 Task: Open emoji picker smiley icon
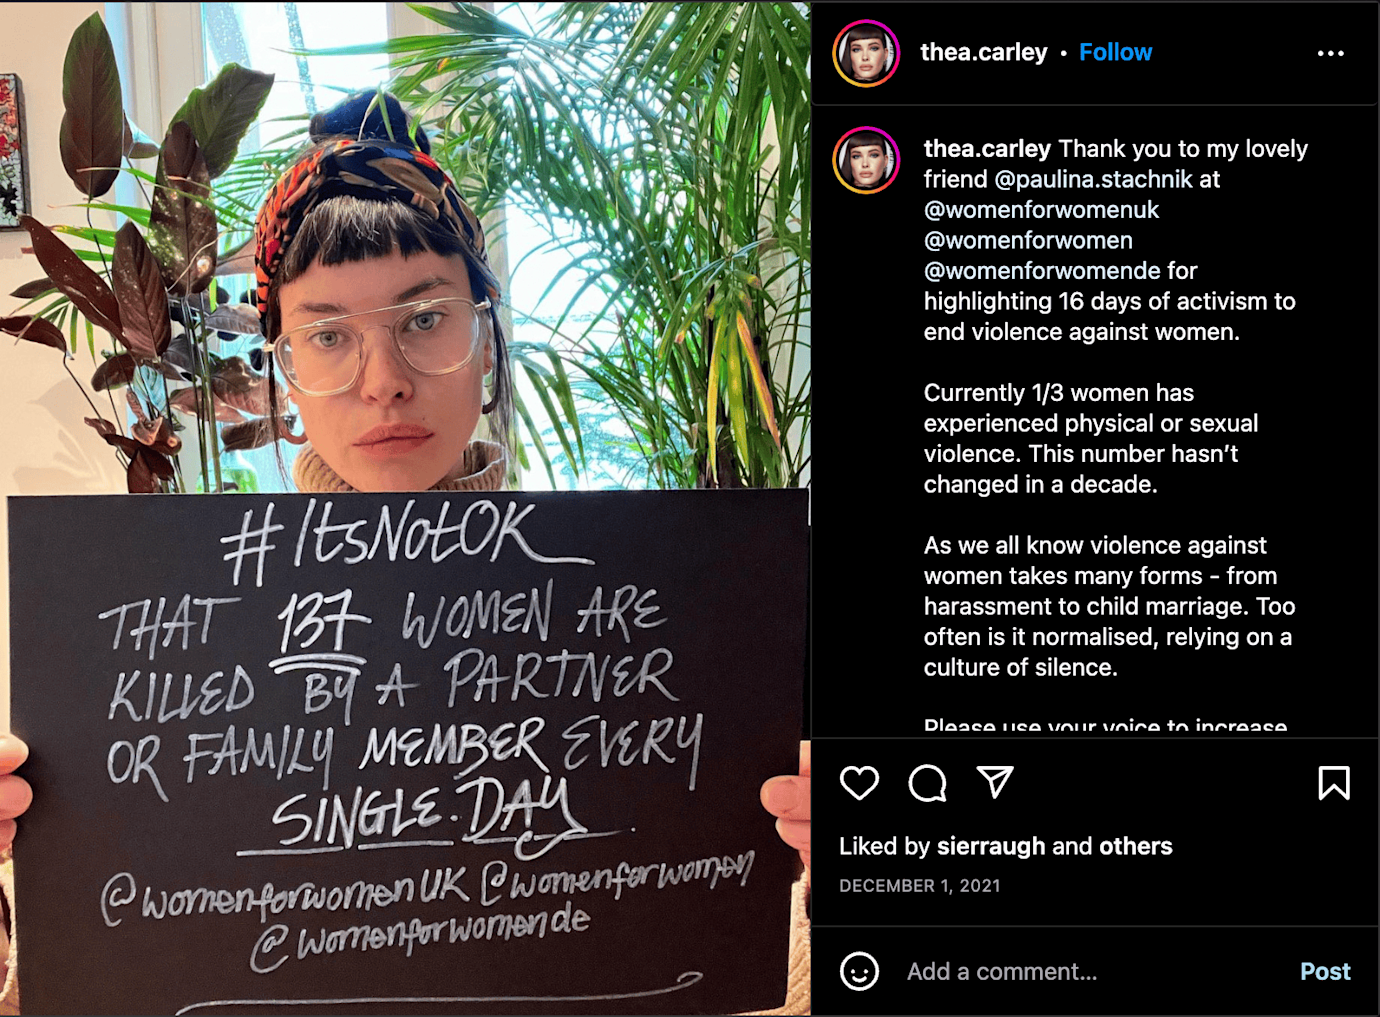[x=859, y=971]
